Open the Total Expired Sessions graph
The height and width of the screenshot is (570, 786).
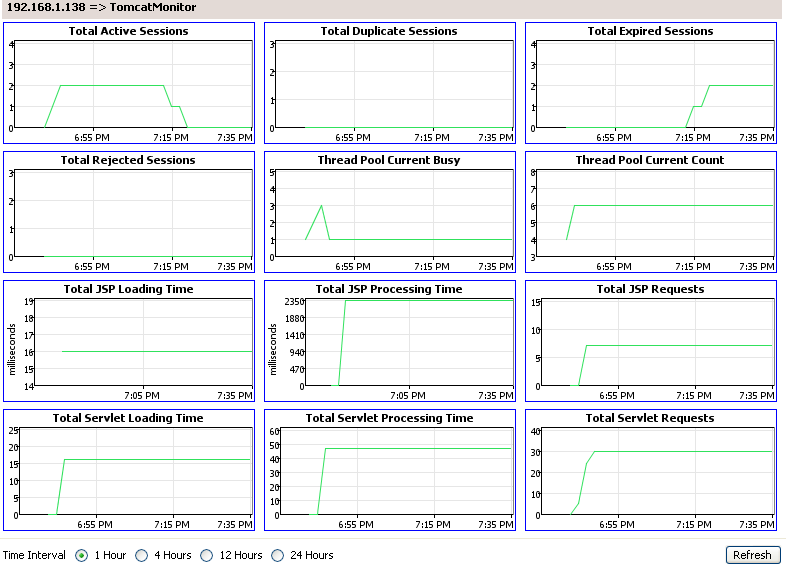tap(651, 83)
